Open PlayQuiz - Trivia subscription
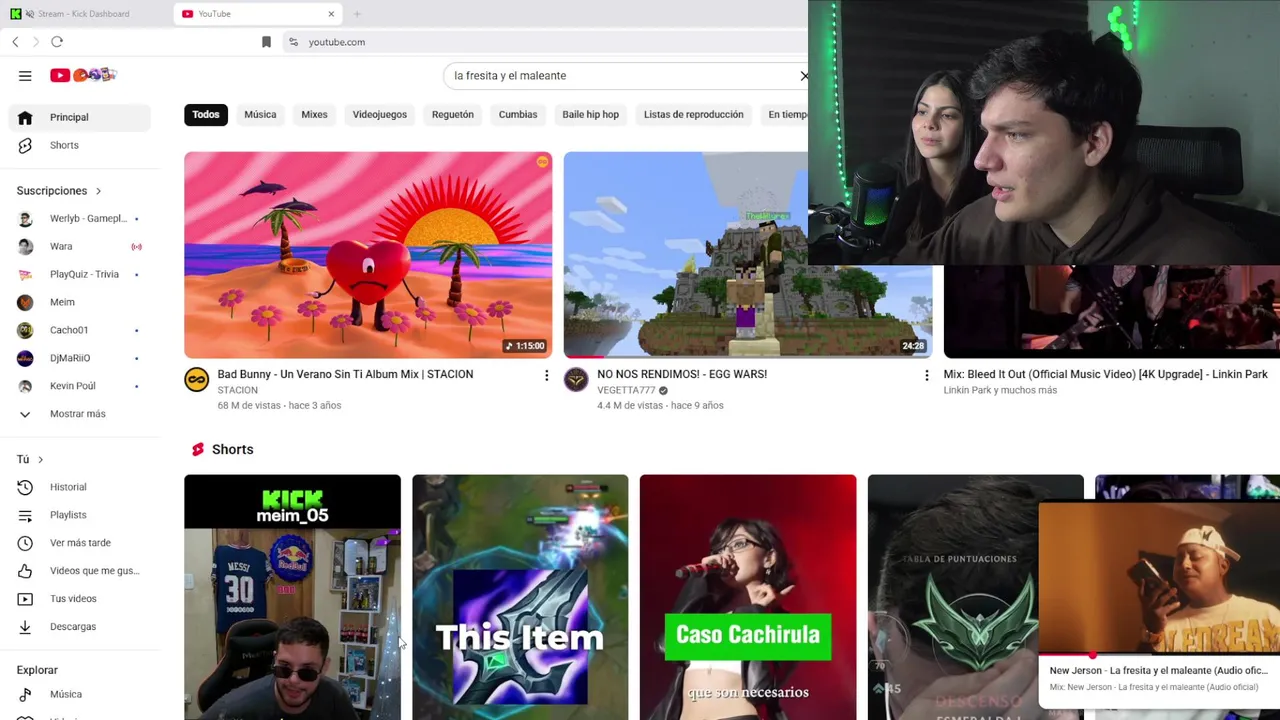Image resolution: width=1280 pixels, height=720 pixels. (x=80, y=274)
